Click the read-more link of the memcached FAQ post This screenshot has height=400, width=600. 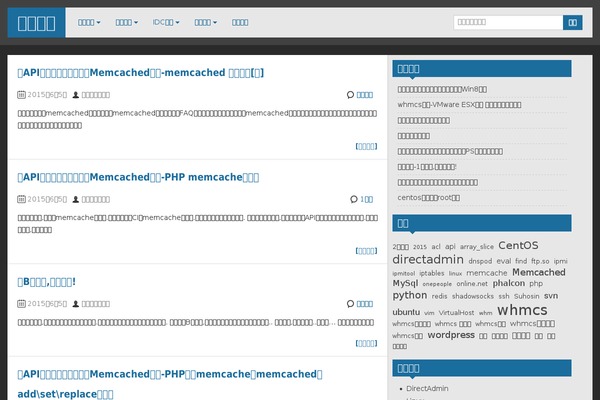point(366,146)
